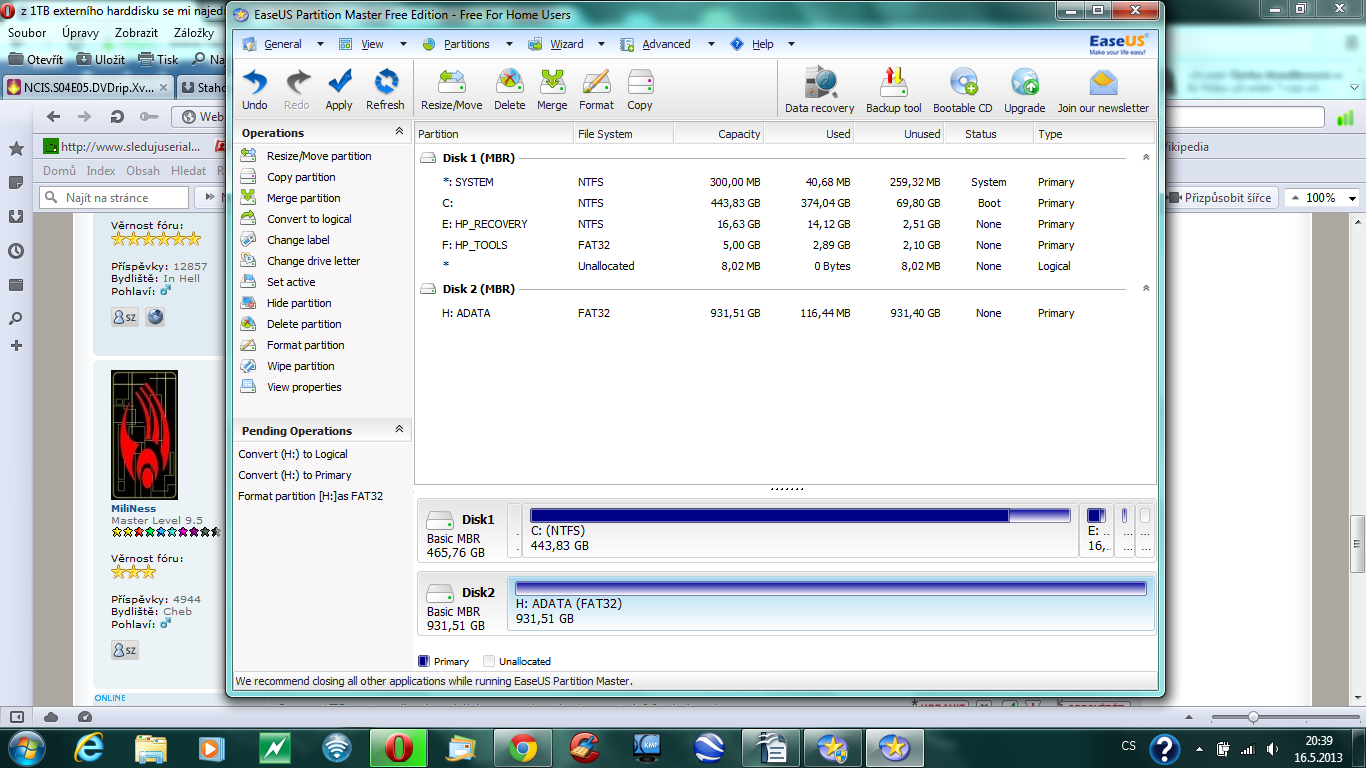Open dropdown arrow next to Wizard

[x=602, y=44]
